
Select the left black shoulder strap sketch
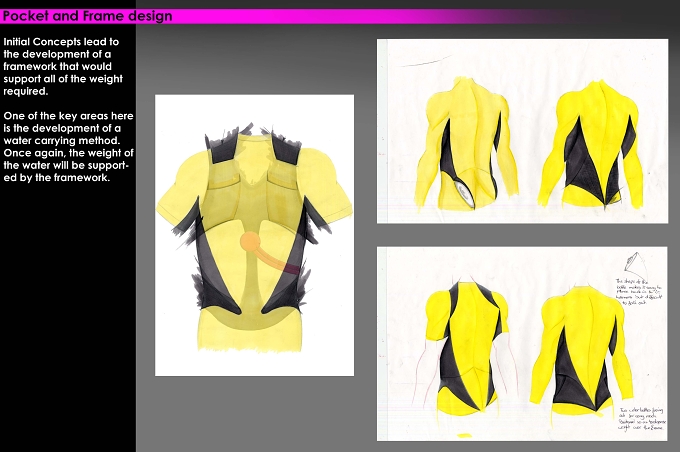tap(221, 145)
